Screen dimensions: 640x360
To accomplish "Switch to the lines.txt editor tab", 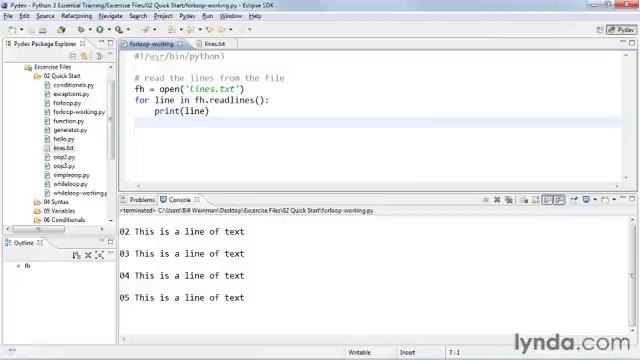I will click(x=215, y=44).
